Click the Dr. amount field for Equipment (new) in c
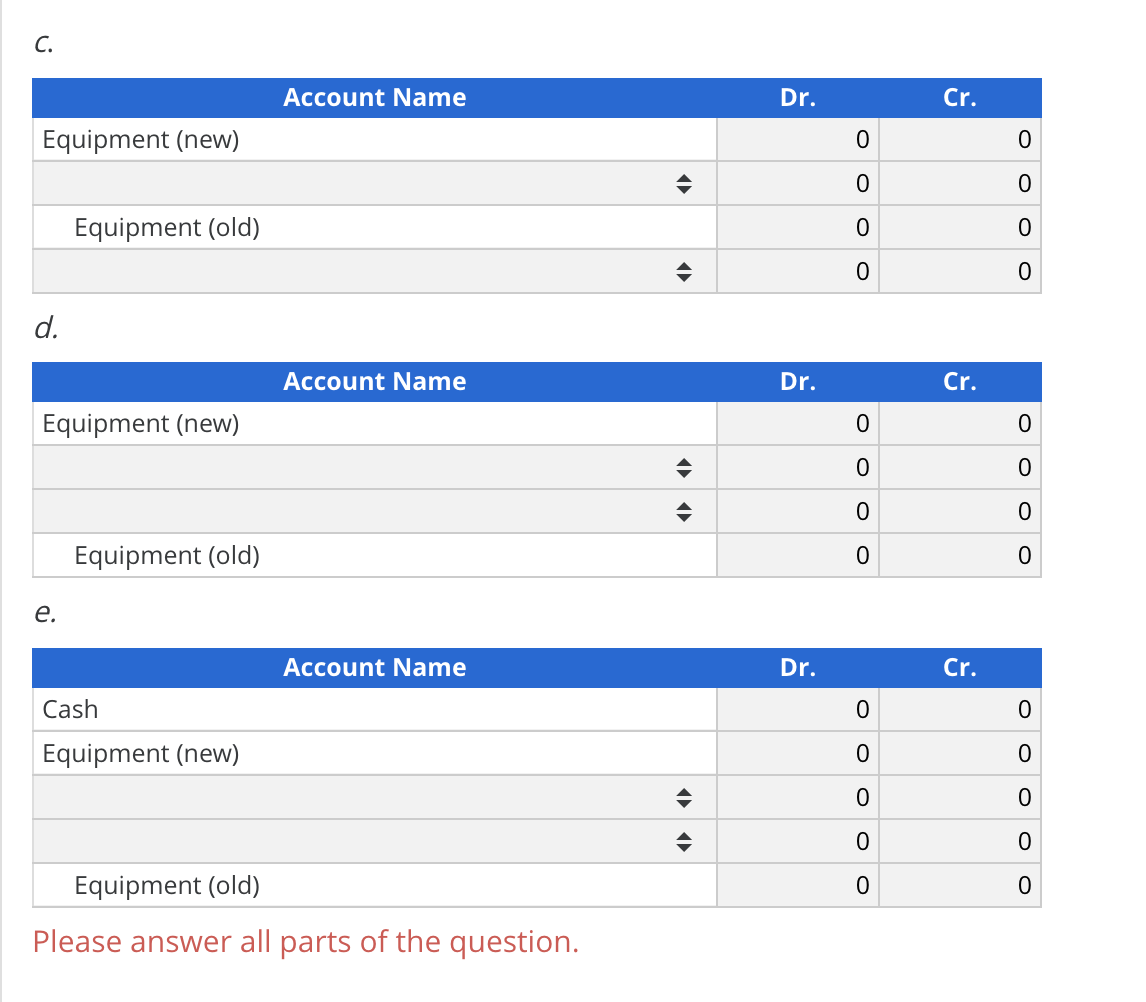The width and height of the screenshot is (1146, 1002). click(x=797, y=139)
